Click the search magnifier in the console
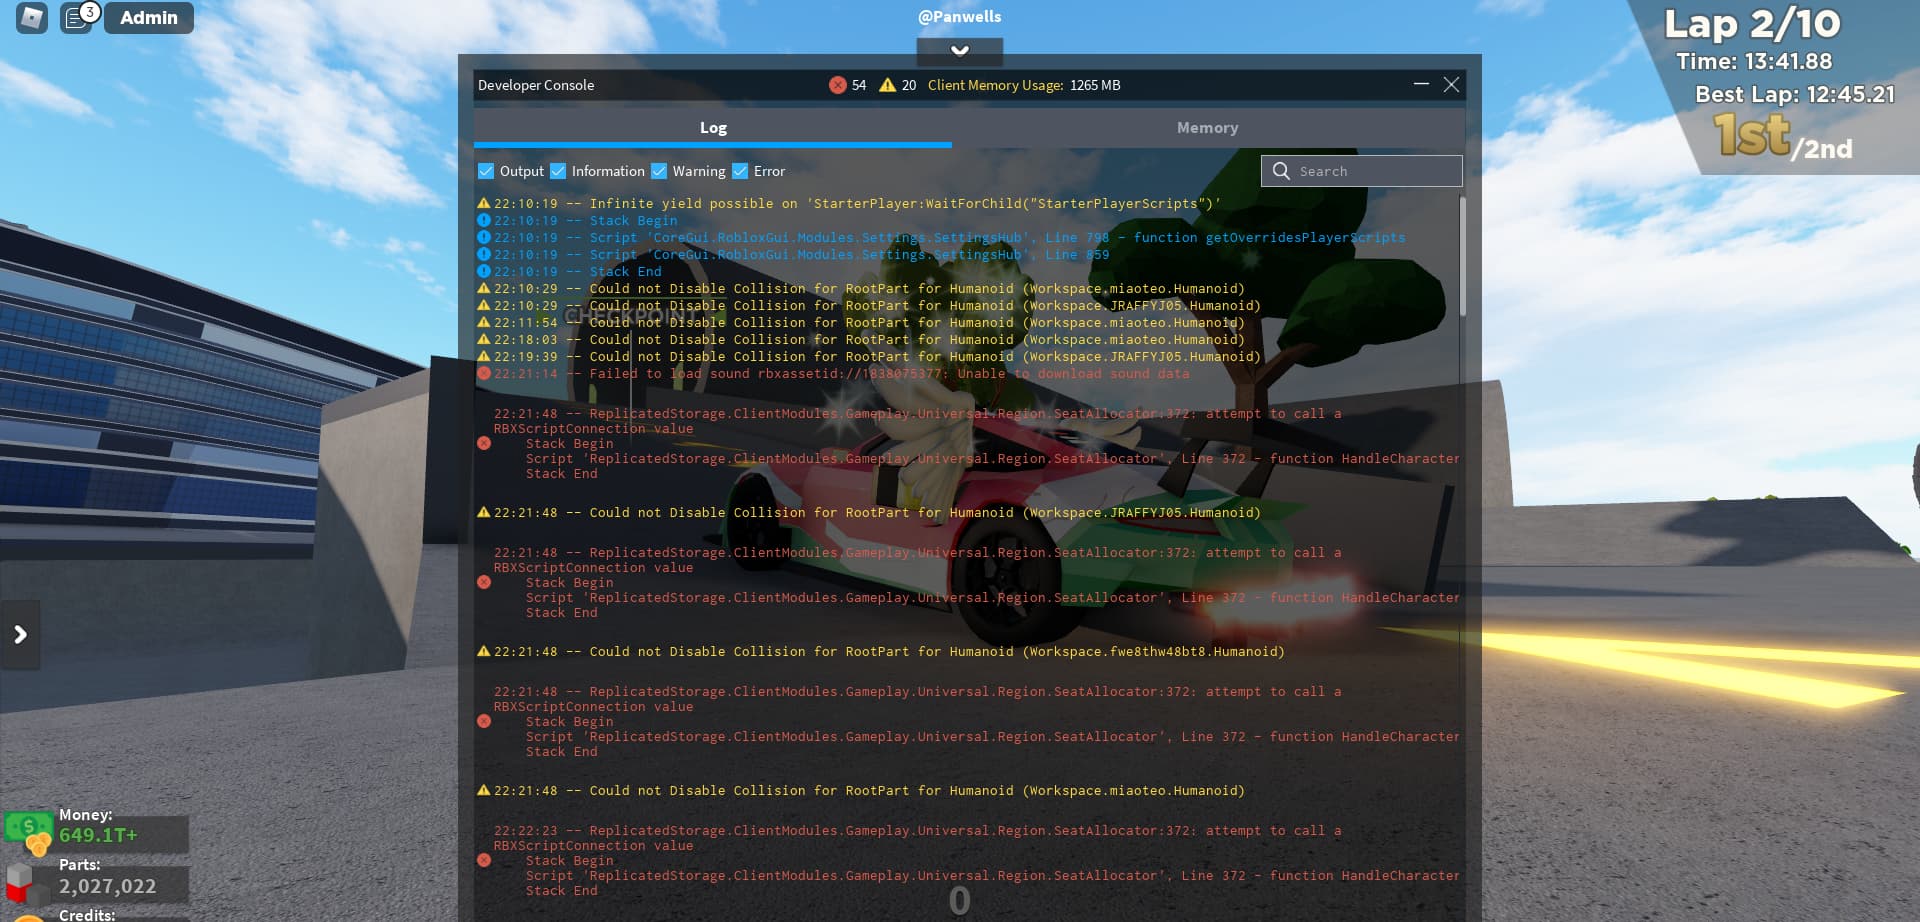1920x922 pixels. [1282, 171]
